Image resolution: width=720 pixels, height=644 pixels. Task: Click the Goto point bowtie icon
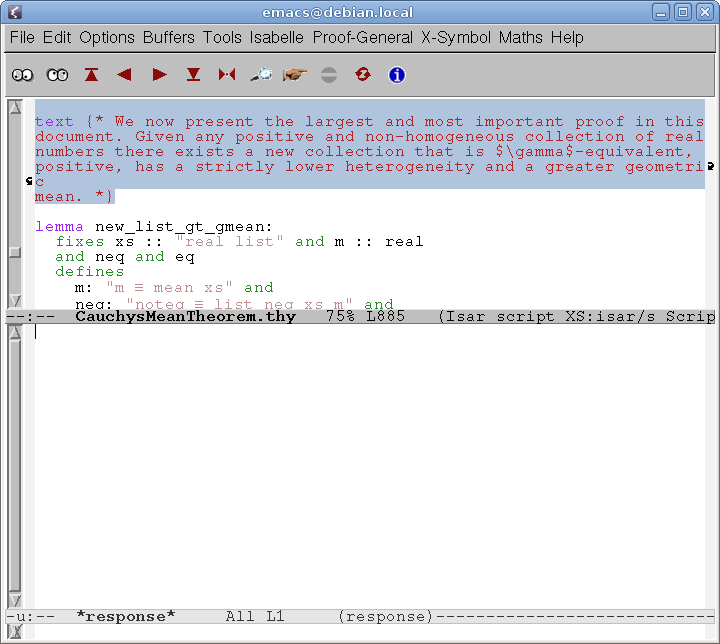pyautogui.click(x=227, y=75)
